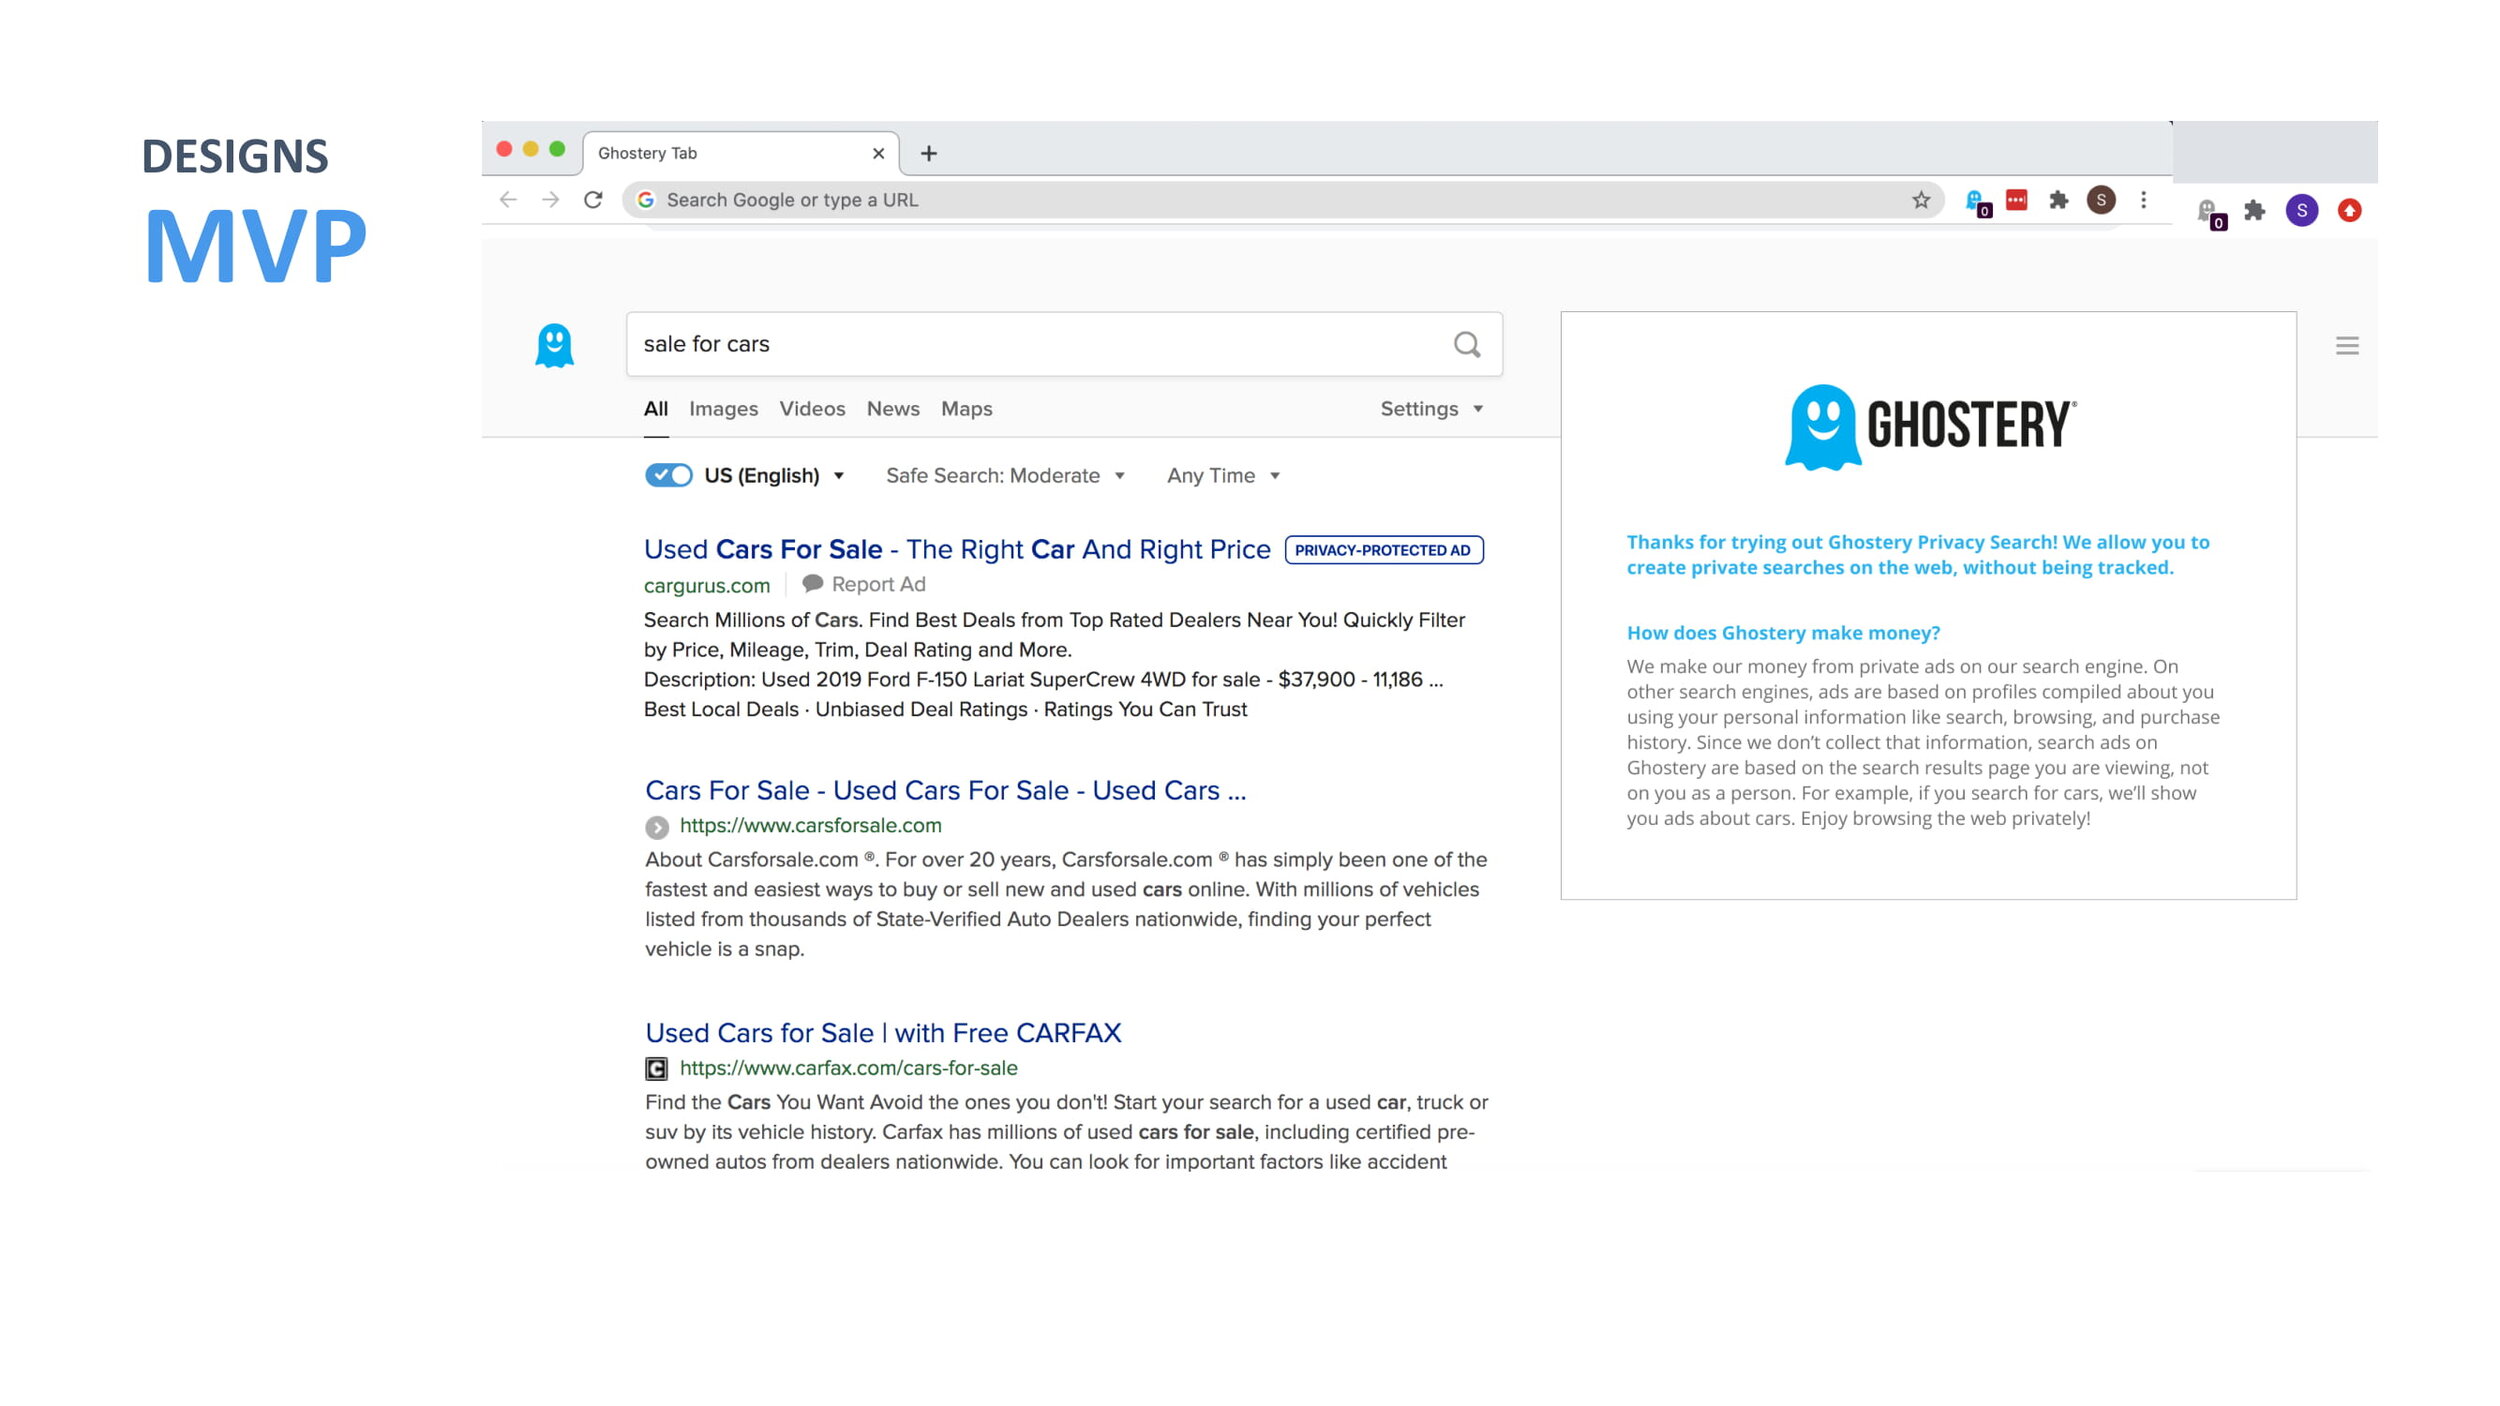
Task: Switch to the News tab
Action: (x=893, y=409)
